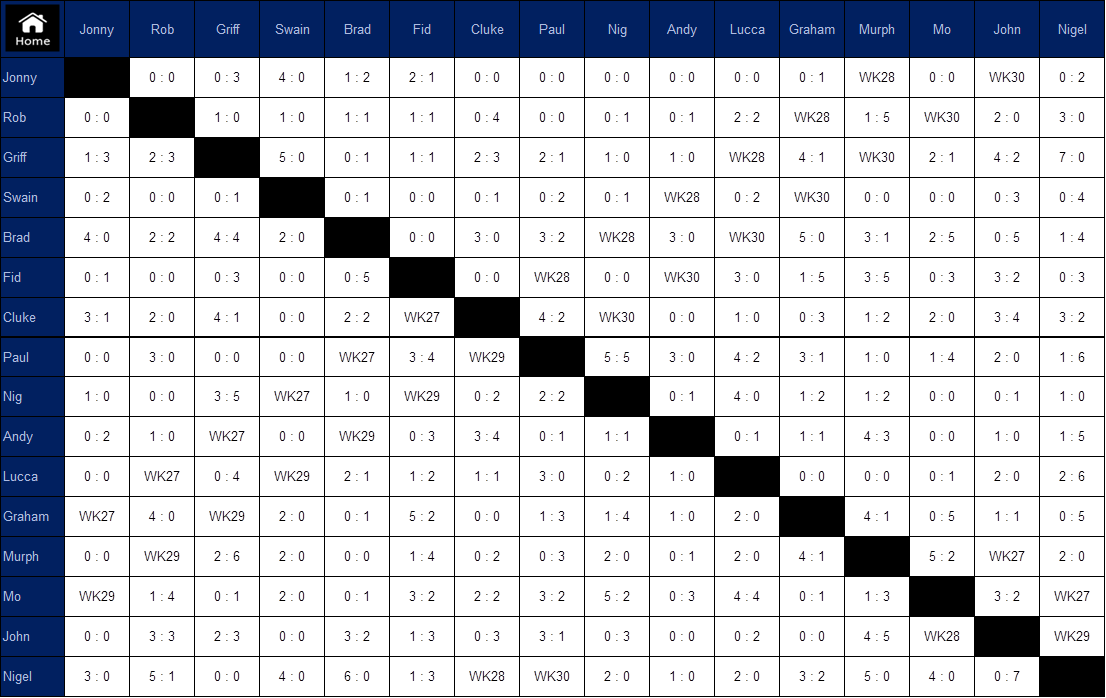Click Griff vs Swain score 5 : 0
1106x698 pixels.
coord(292,157)
